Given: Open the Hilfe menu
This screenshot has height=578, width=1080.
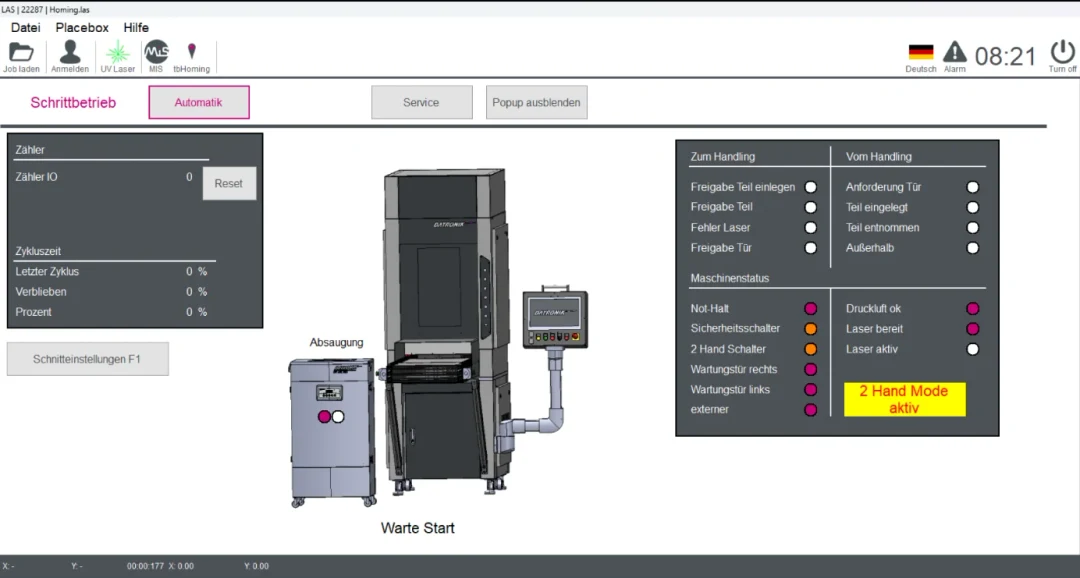Looking at the screenshot, I should (x=136, y=27).
